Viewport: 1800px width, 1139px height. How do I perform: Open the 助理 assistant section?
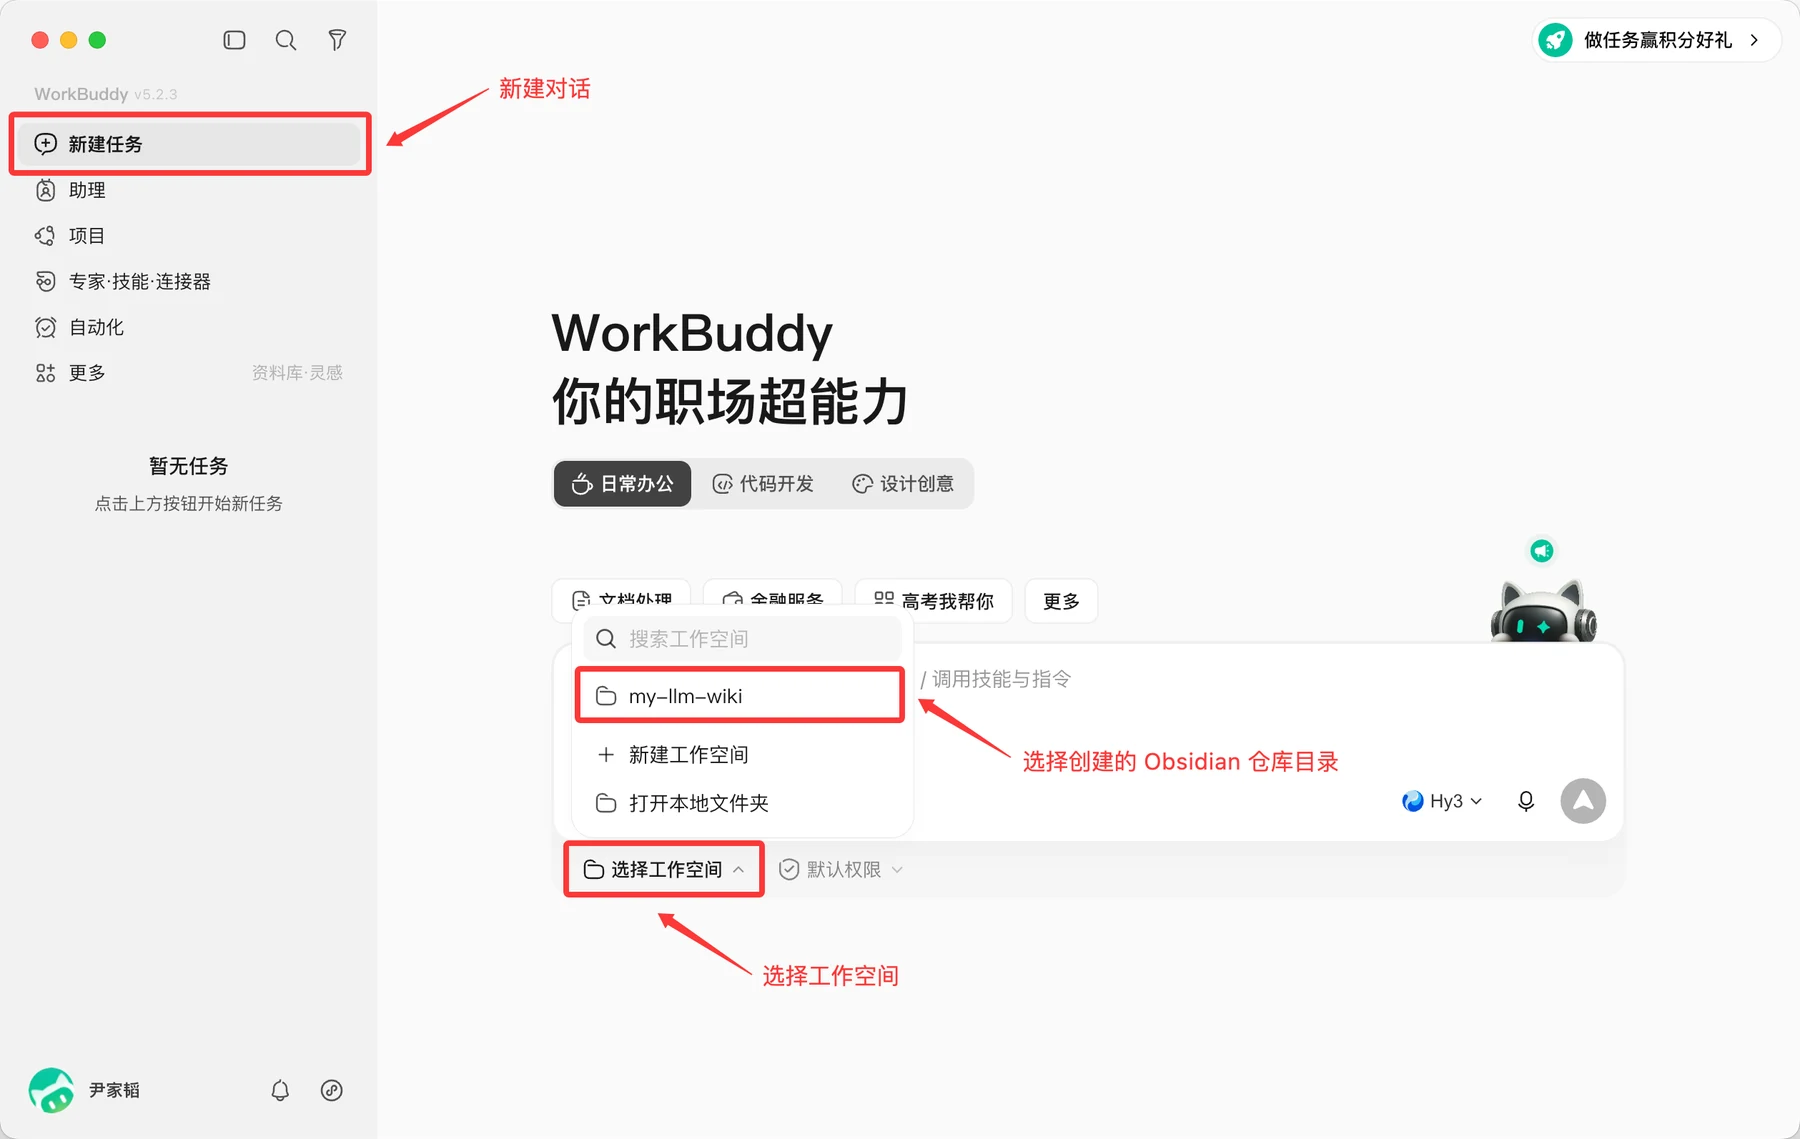pos(190,190)
